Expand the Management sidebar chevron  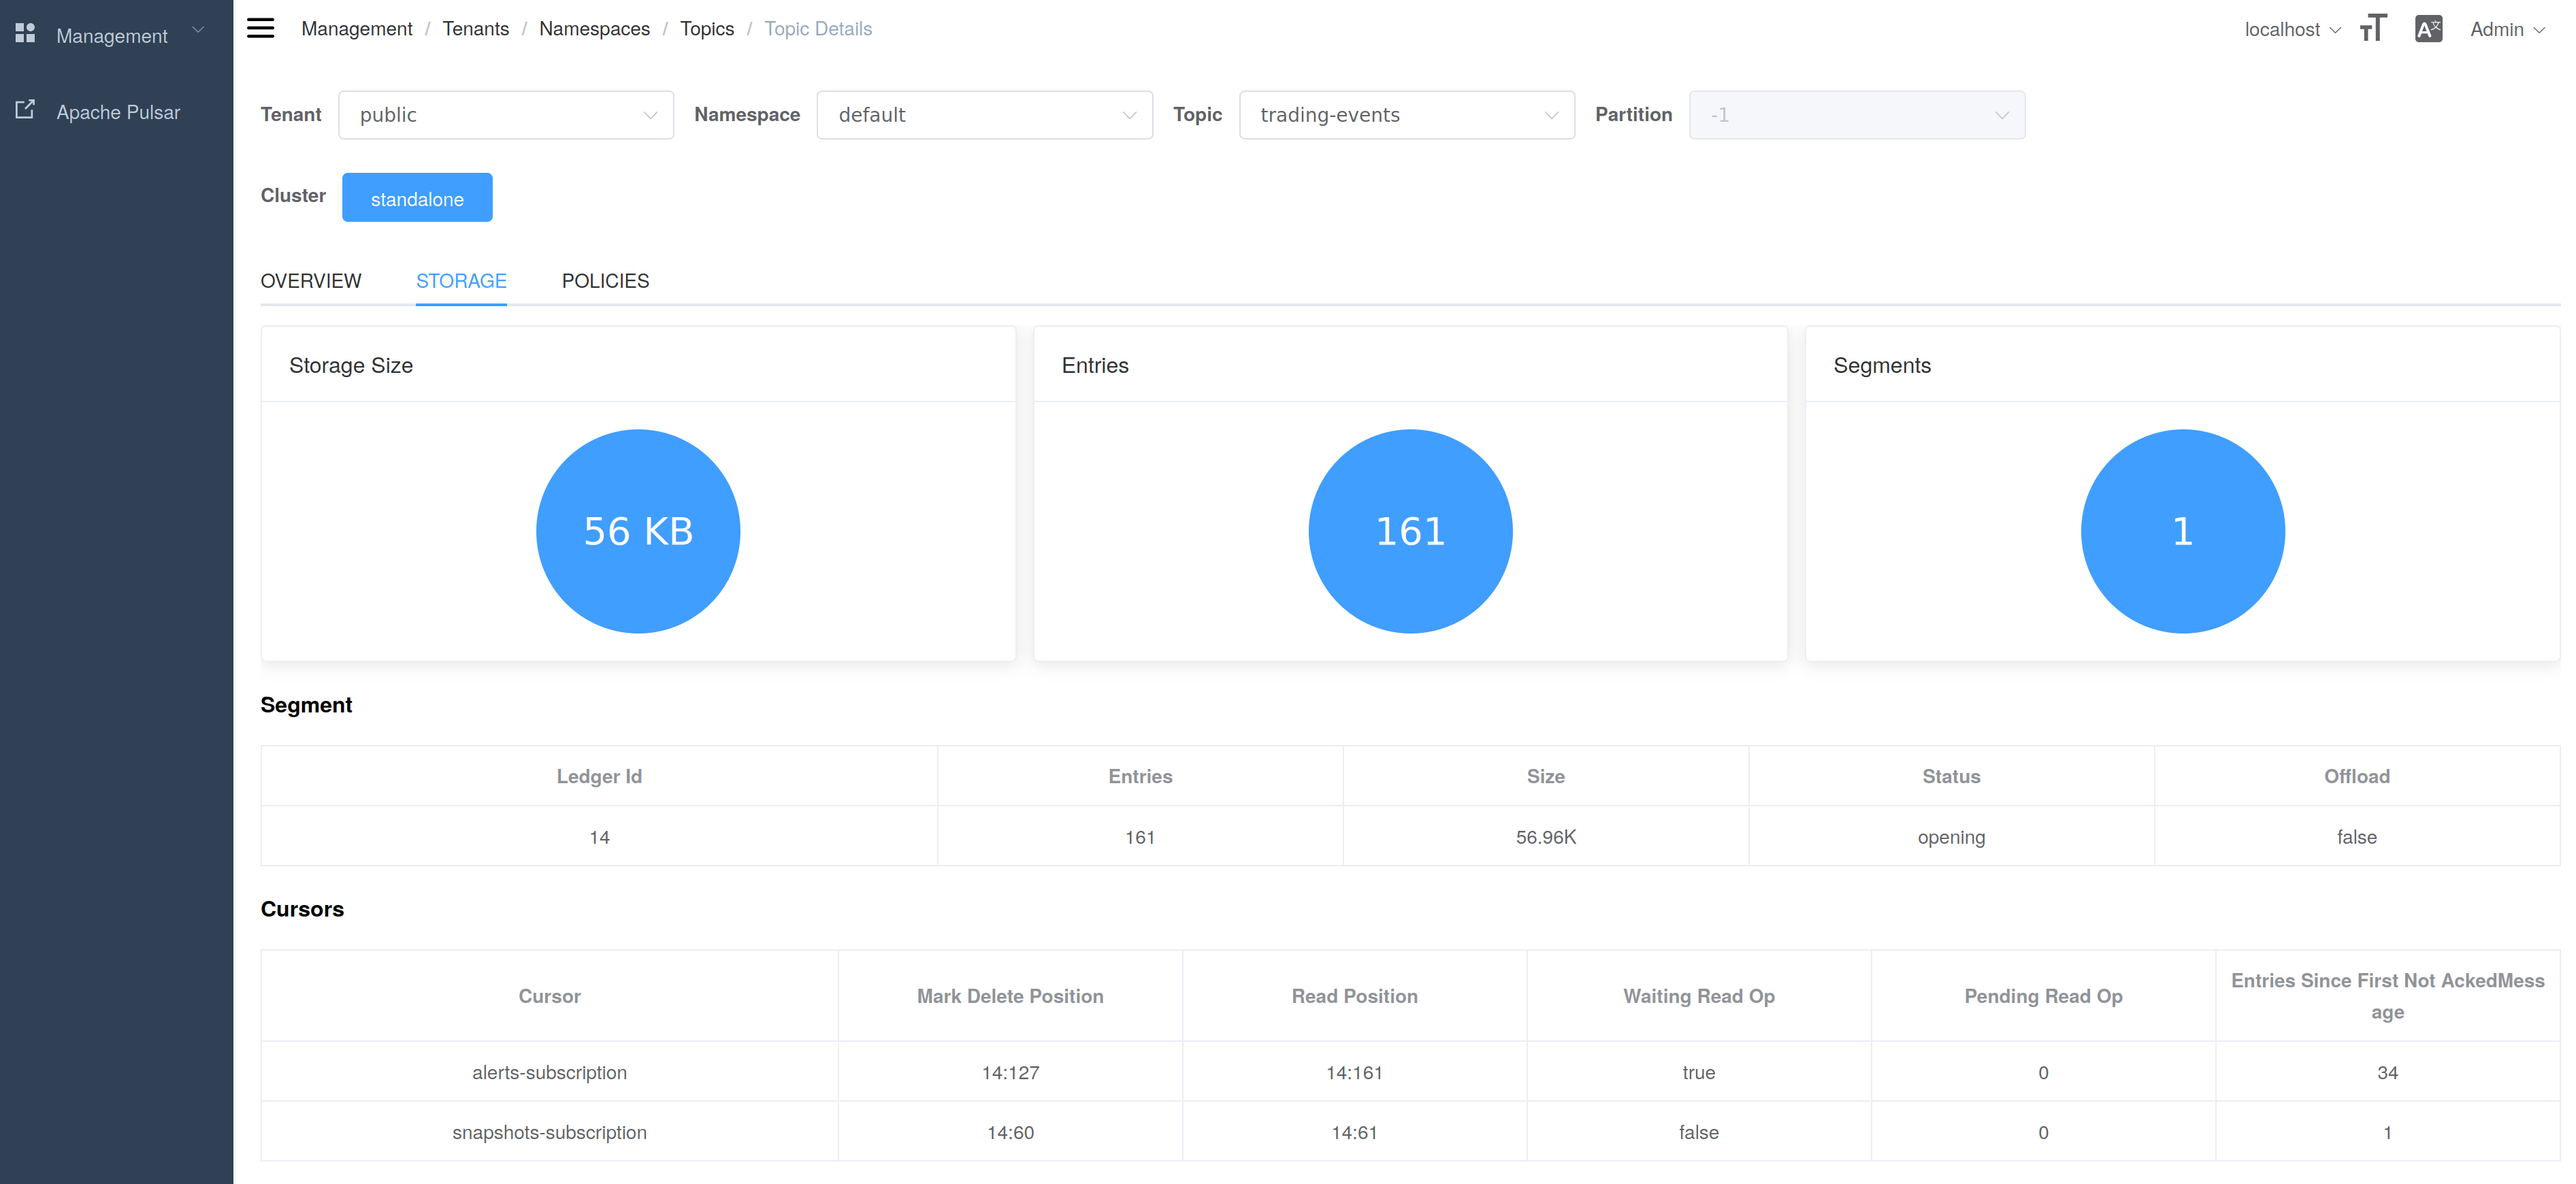(198, 30)
